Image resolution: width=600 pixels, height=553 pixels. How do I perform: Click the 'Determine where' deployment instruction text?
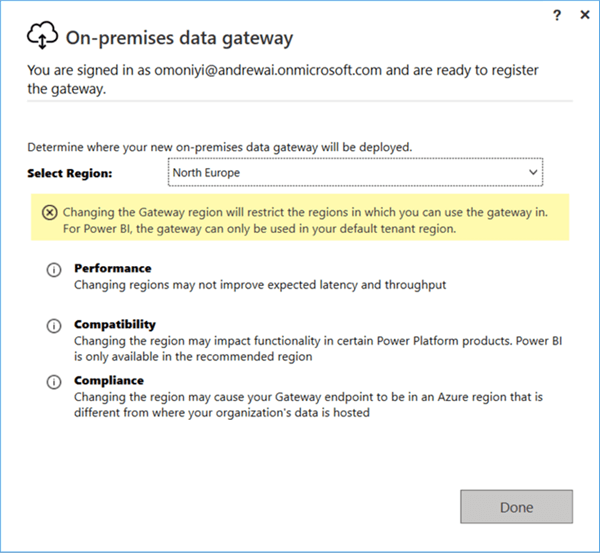pos(220,147)
